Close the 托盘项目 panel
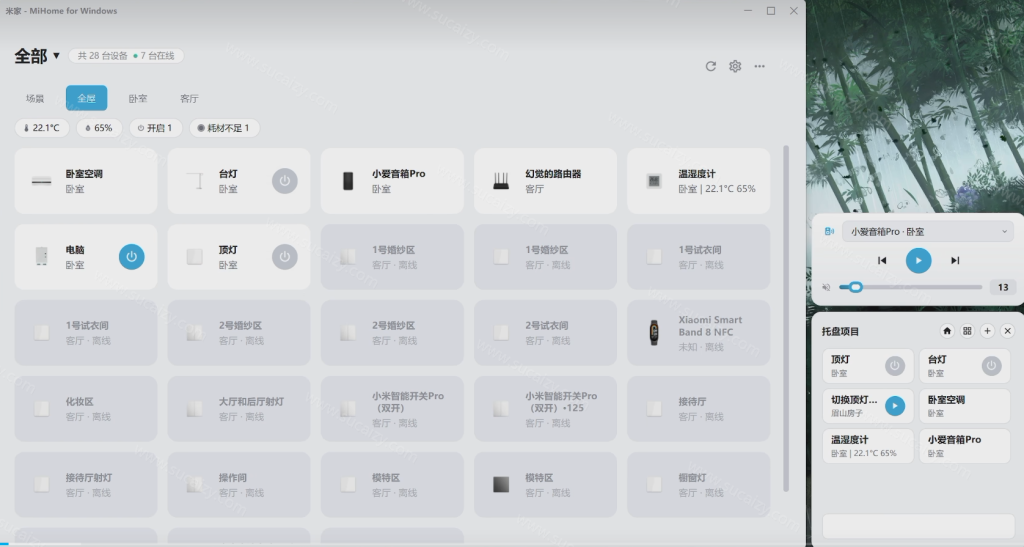Screen dimensions: 1024x547 point(1008,331)
